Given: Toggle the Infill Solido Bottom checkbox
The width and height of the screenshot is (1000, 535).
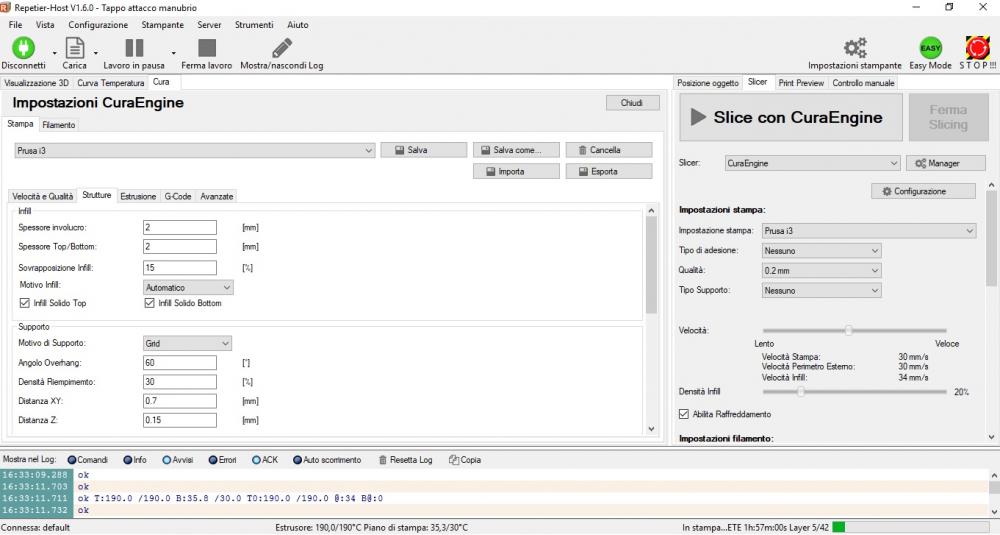Looking at the screenshot, I should [x=150, y=303].
